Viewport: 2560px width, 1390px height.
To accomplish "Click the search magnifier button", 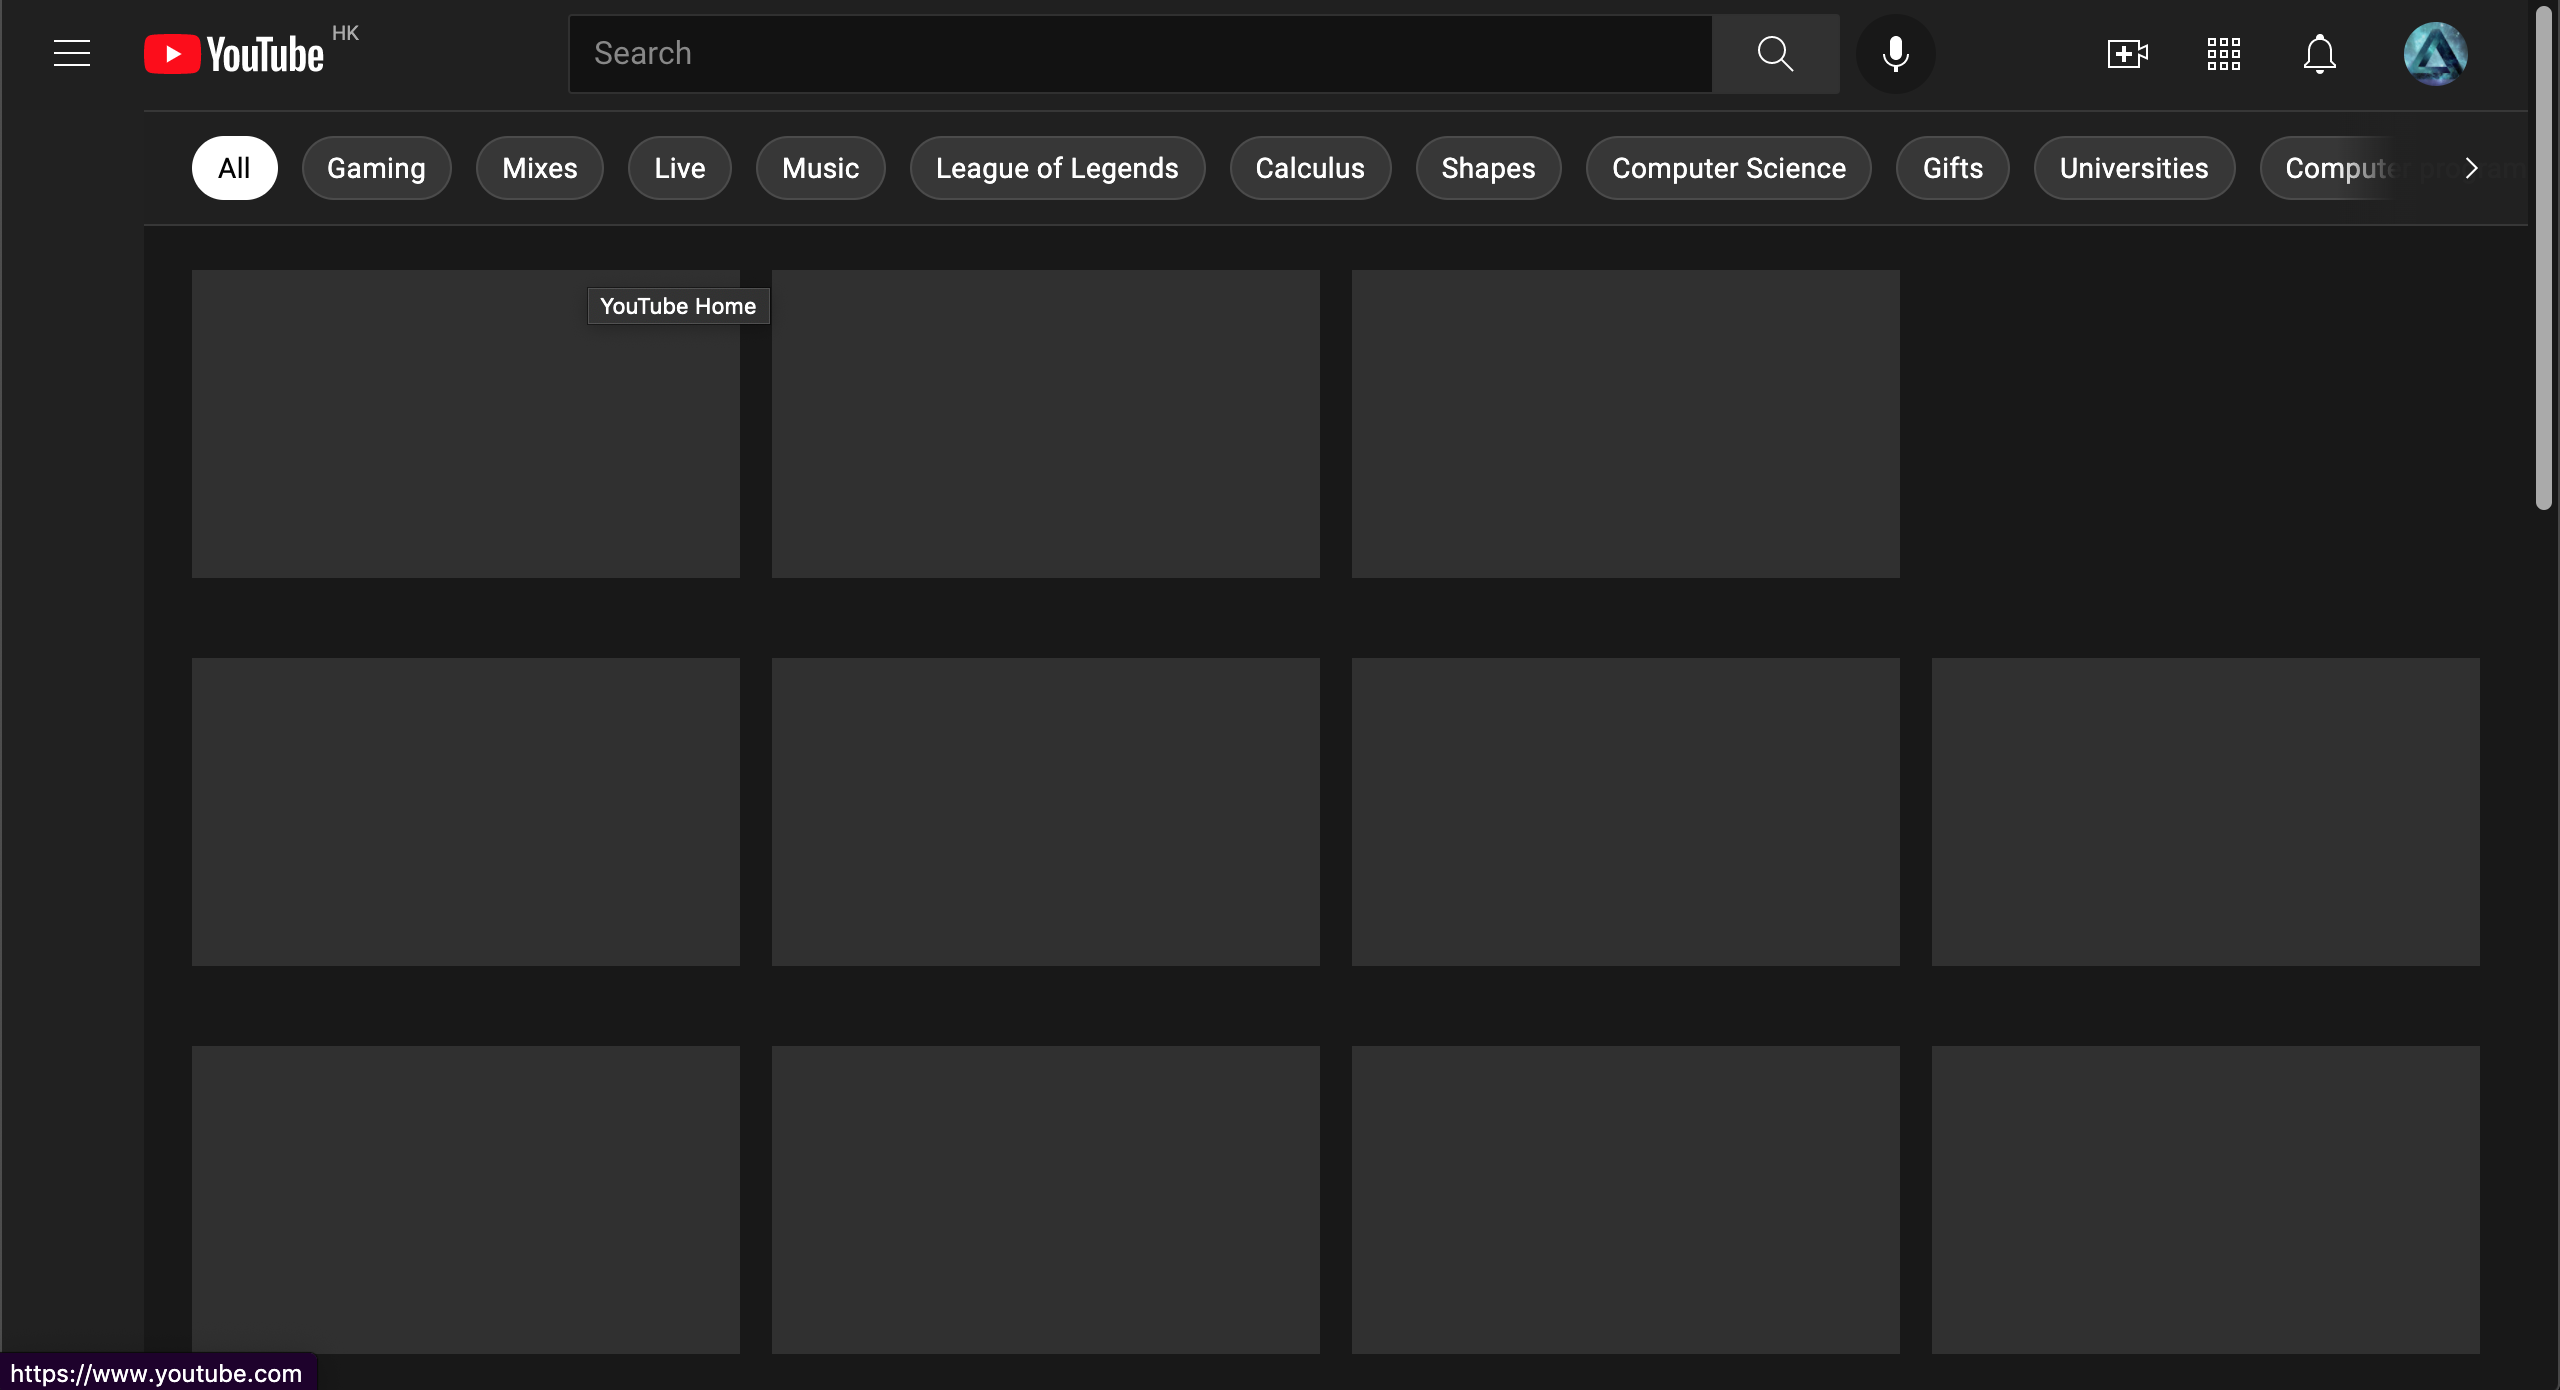I will 1775,53.
